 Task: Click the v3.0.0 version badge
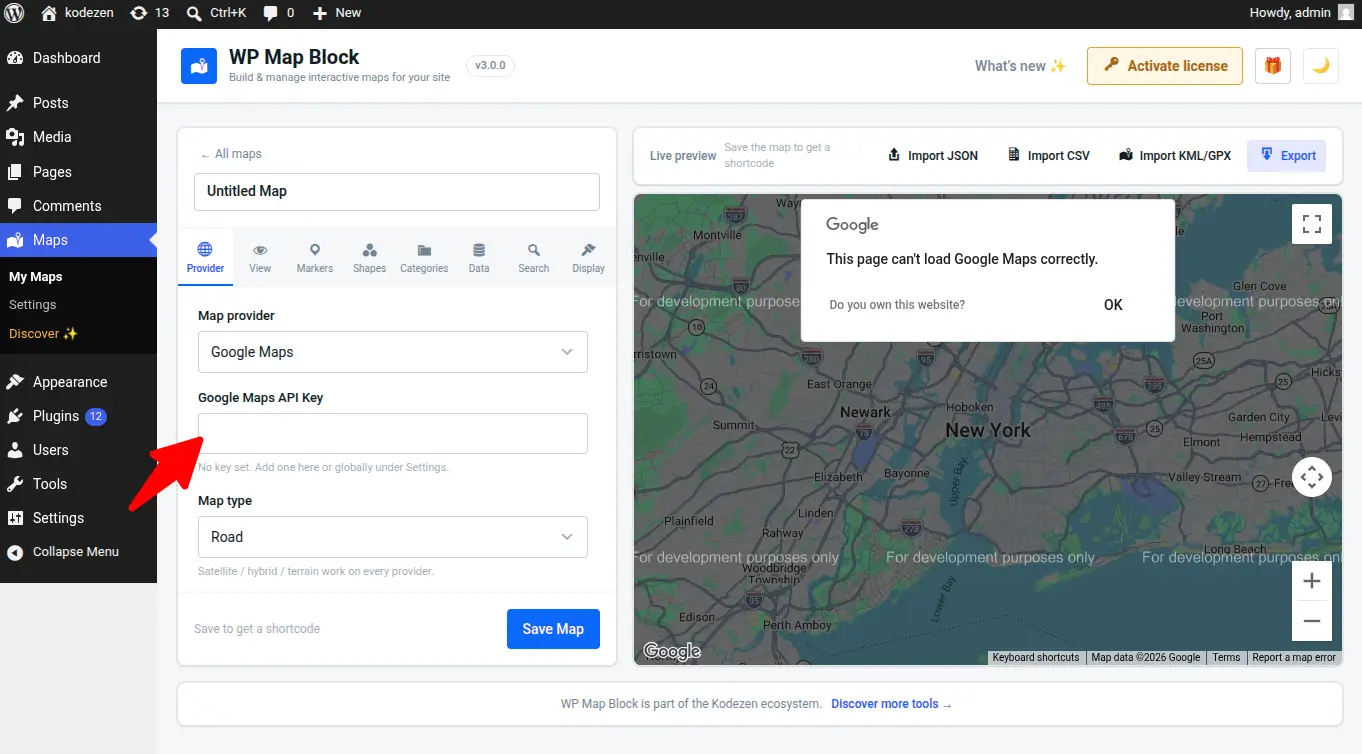[490, 66]
